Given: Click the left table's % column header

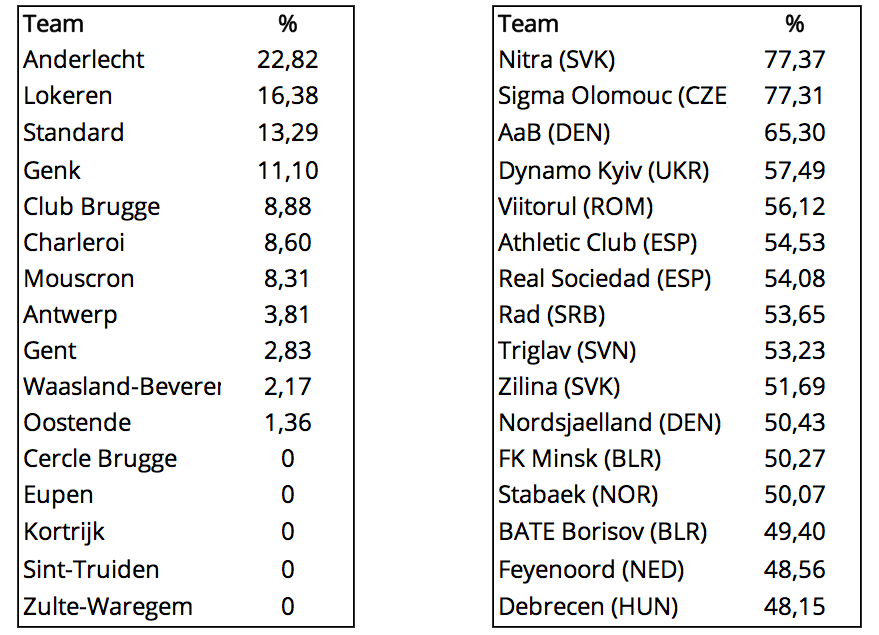Looking at the screenshot, I should point(288,24).
